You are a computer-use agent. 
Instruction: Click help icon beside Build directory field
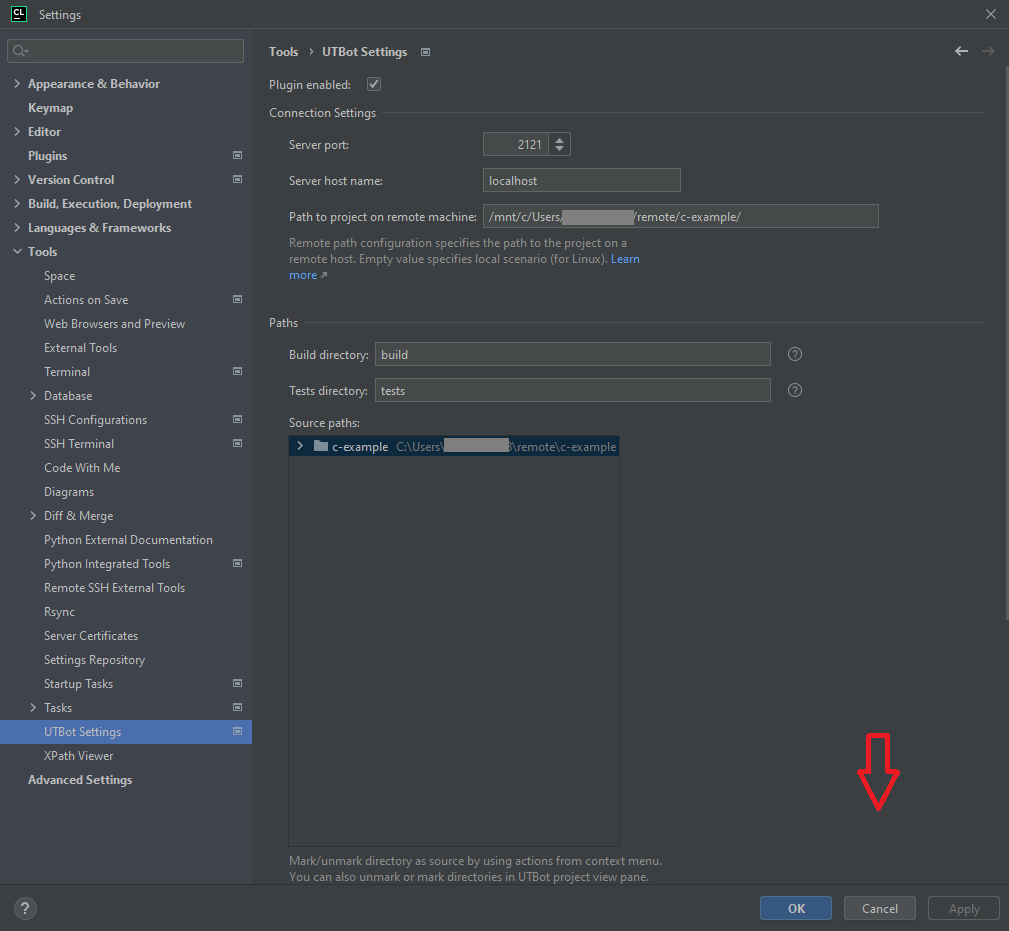point(795,354)
